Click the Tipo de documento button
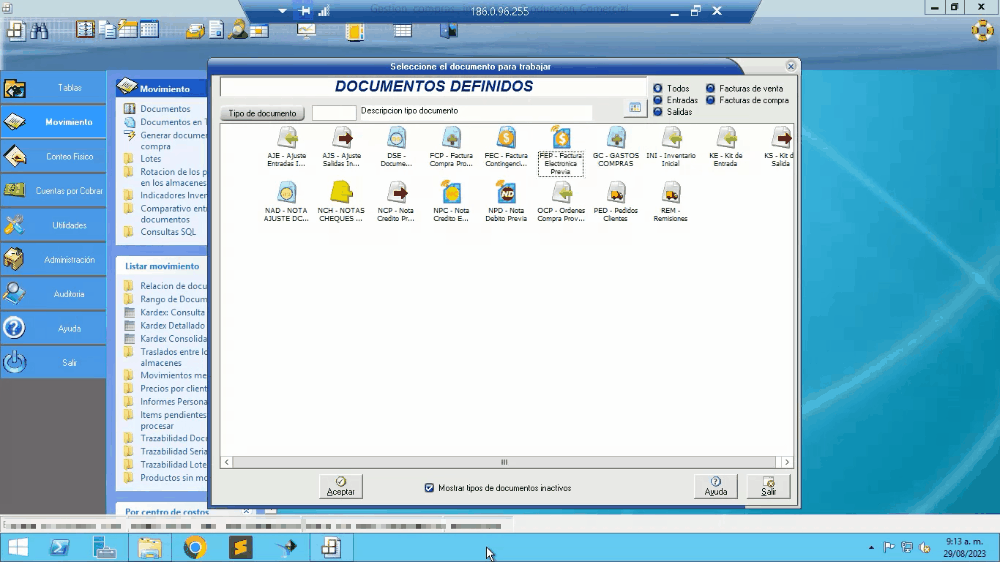This screenshot has height=562, width=1000. tap(262, 114)
